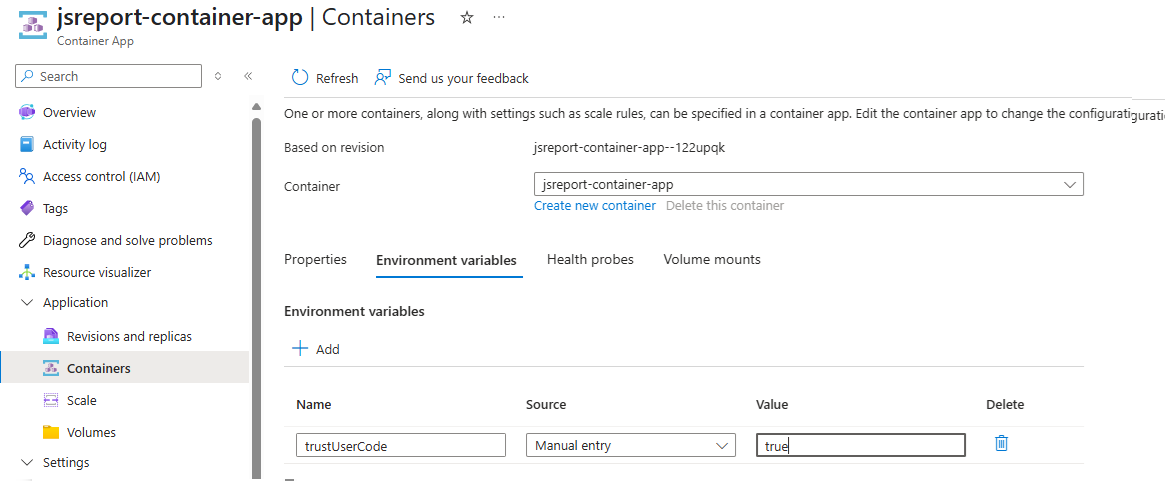Click the Environment variables section heading

(x=354, y=311)
